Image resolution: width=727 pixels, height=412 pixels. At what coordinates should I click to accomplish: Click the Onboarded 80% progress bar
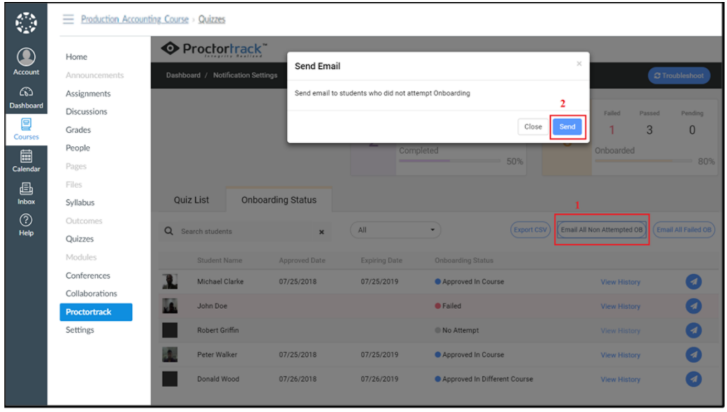[x=645, y=161]
